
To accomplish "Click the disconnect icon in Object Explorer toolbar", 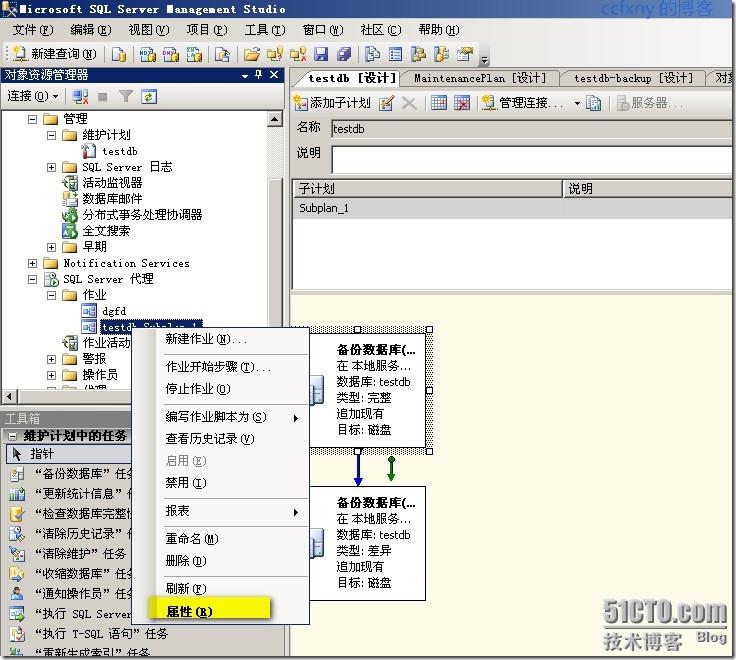I will (x=80, y=97).
